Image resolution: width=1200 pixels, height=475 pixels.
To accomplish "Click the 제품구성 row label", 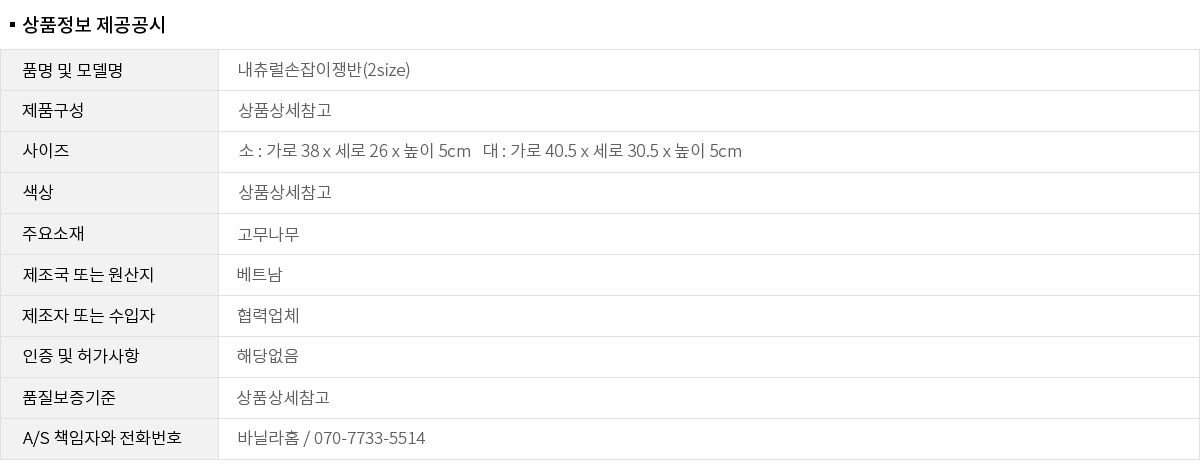I will [x=53, y=111].
